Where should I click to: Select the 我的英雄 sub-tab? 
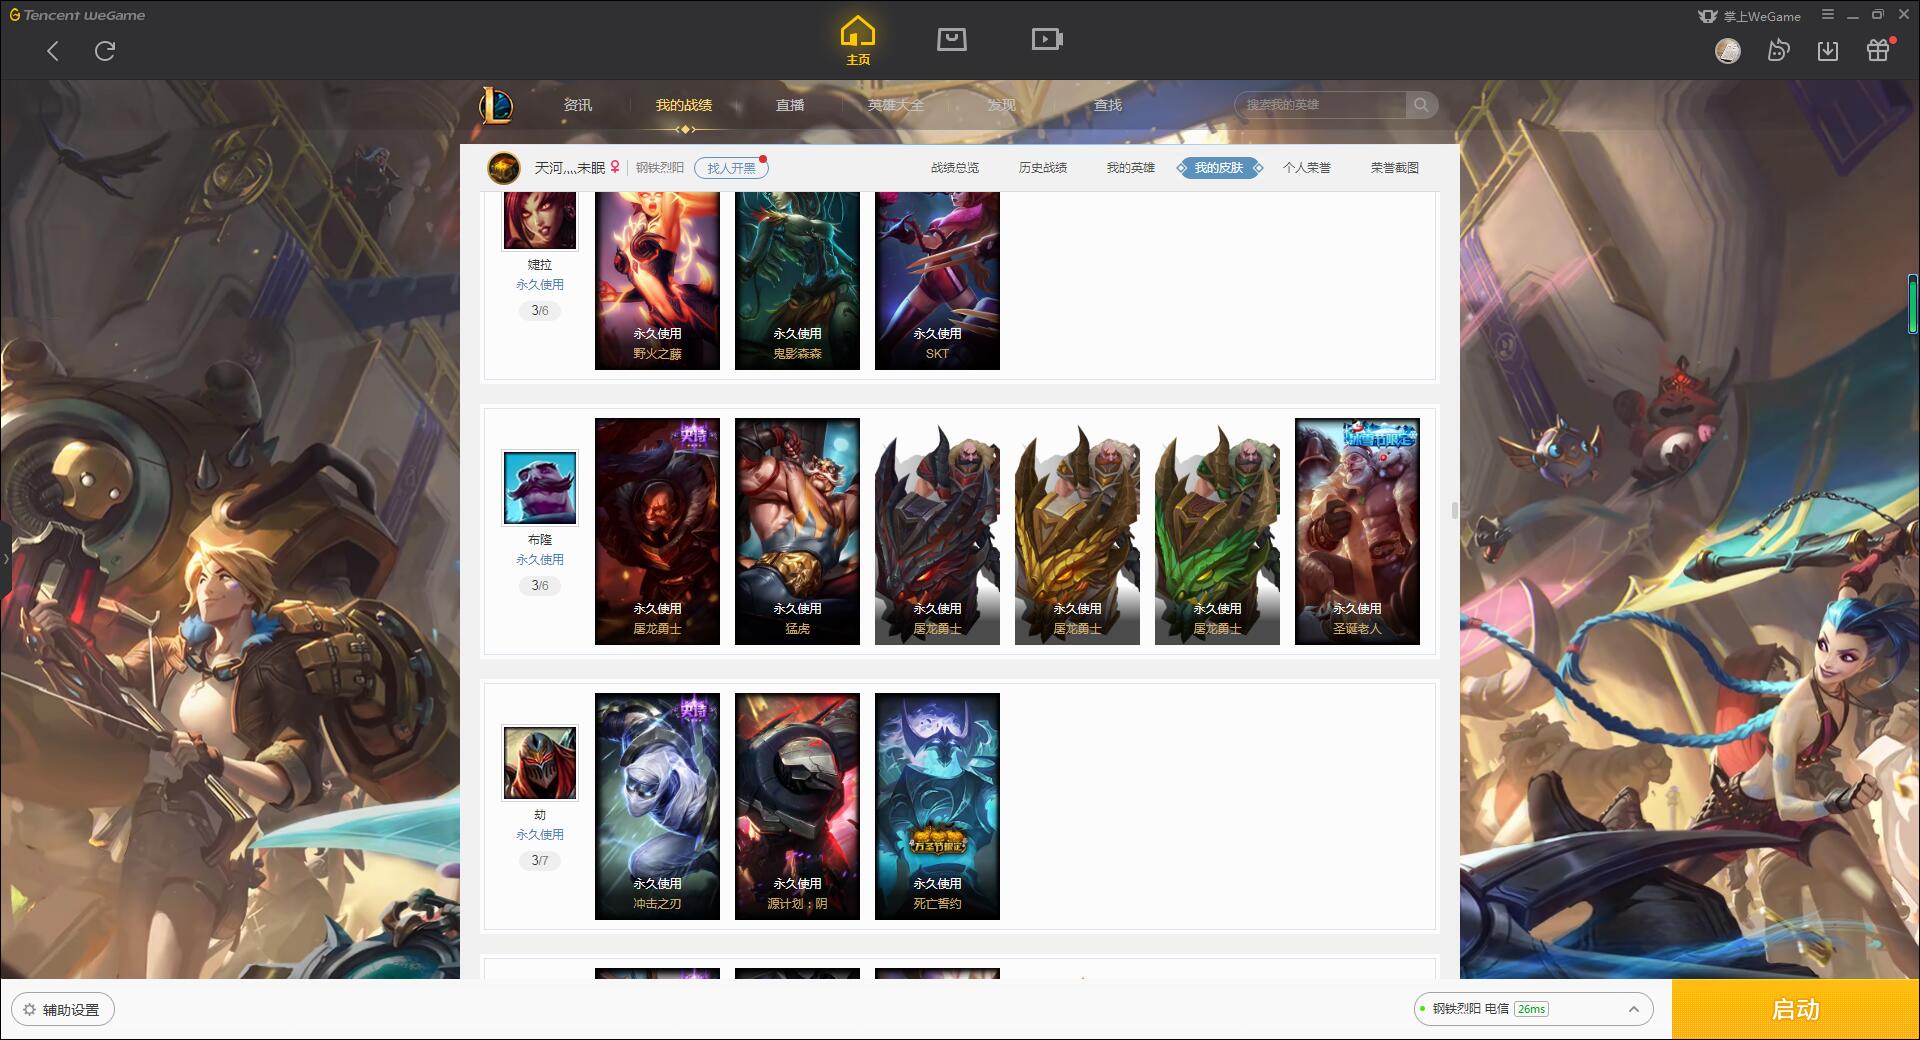click(1131, 168)
